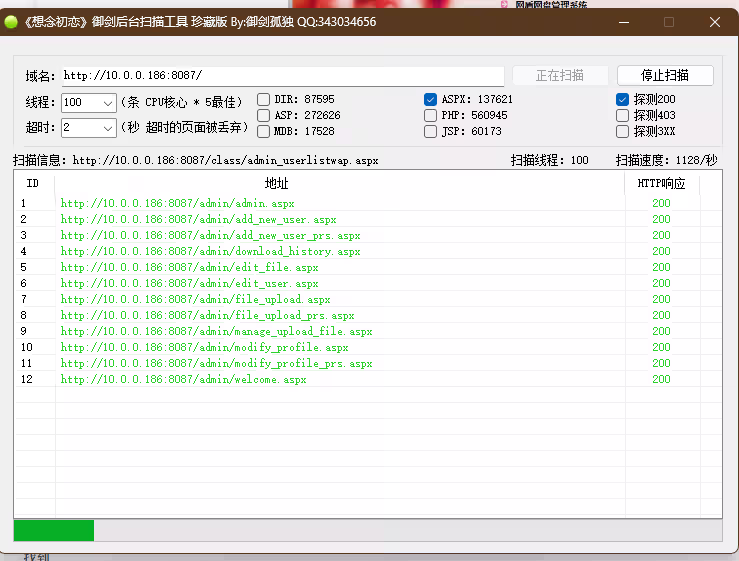Click the 停止扫描 stop scan button
Viewport: 739px width, 561px height.
[665, 75]
